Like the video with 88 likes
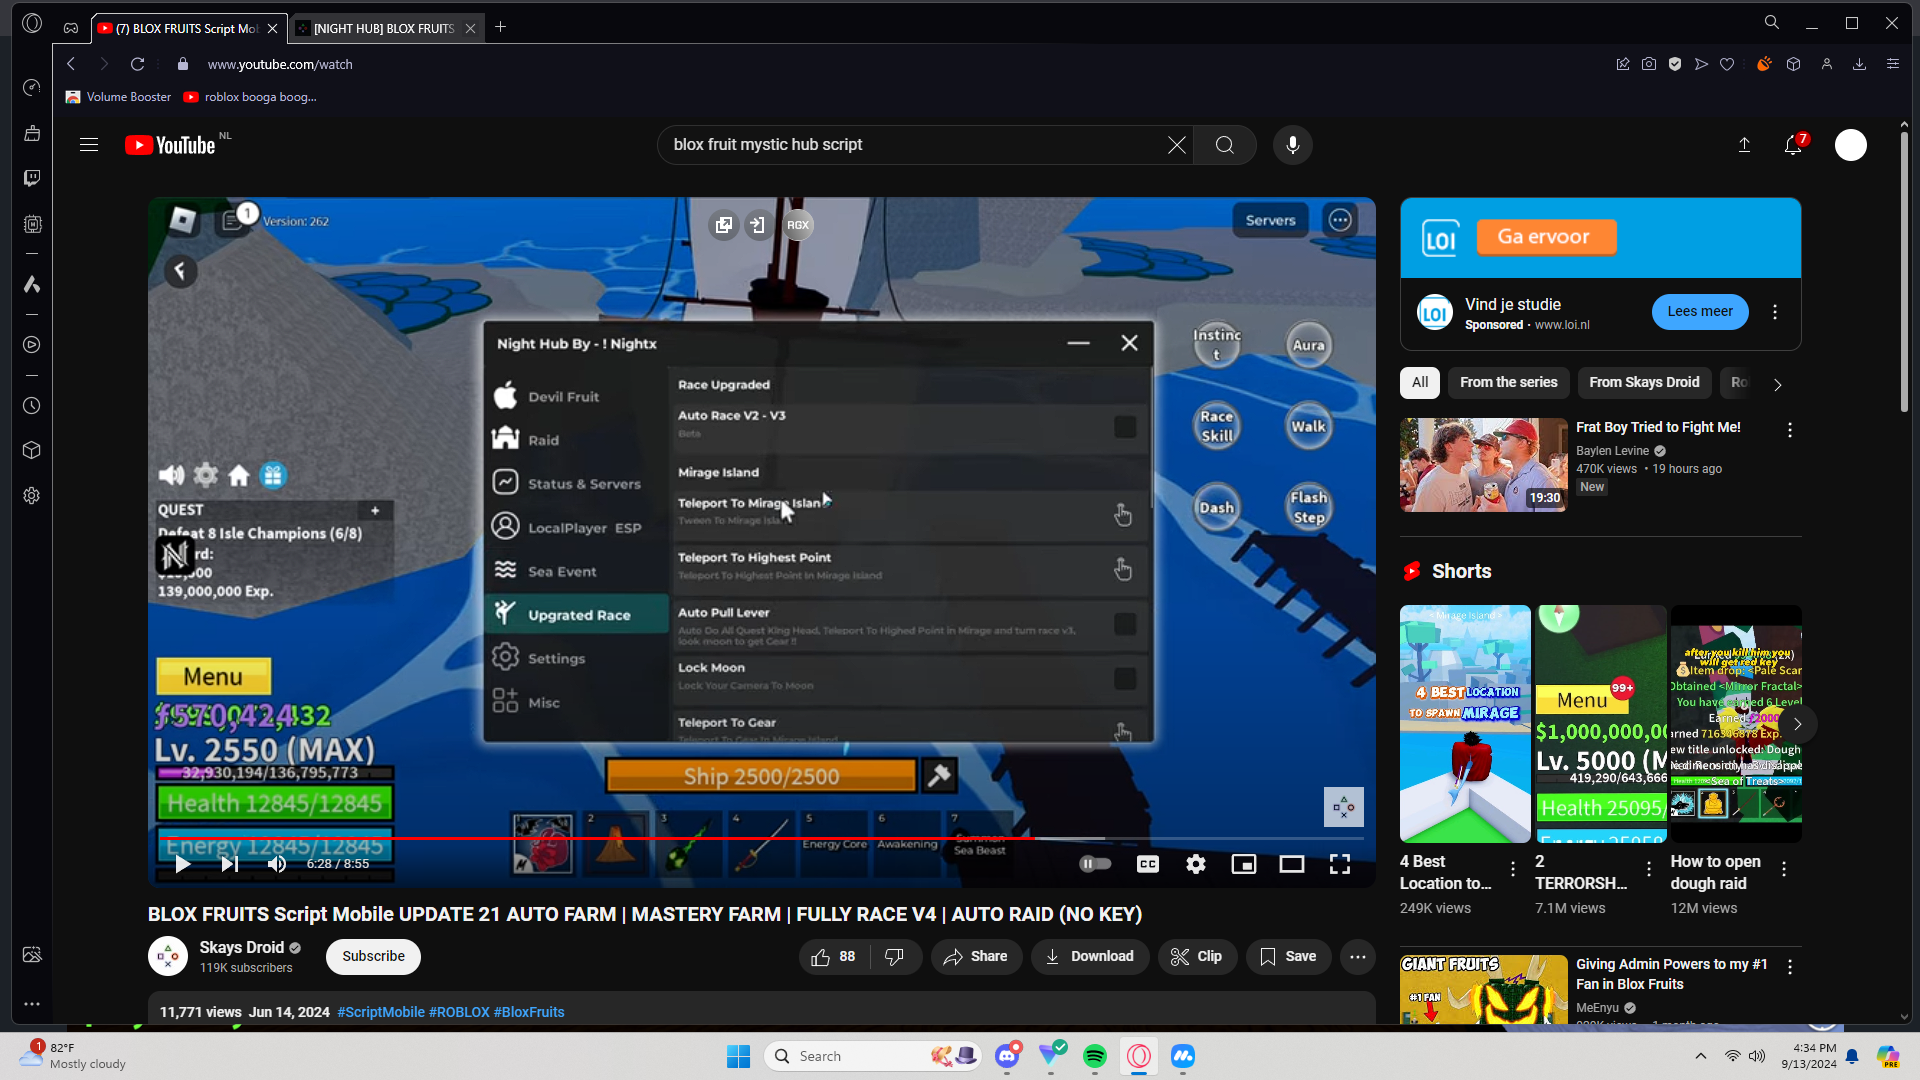 tap(834, 956)
